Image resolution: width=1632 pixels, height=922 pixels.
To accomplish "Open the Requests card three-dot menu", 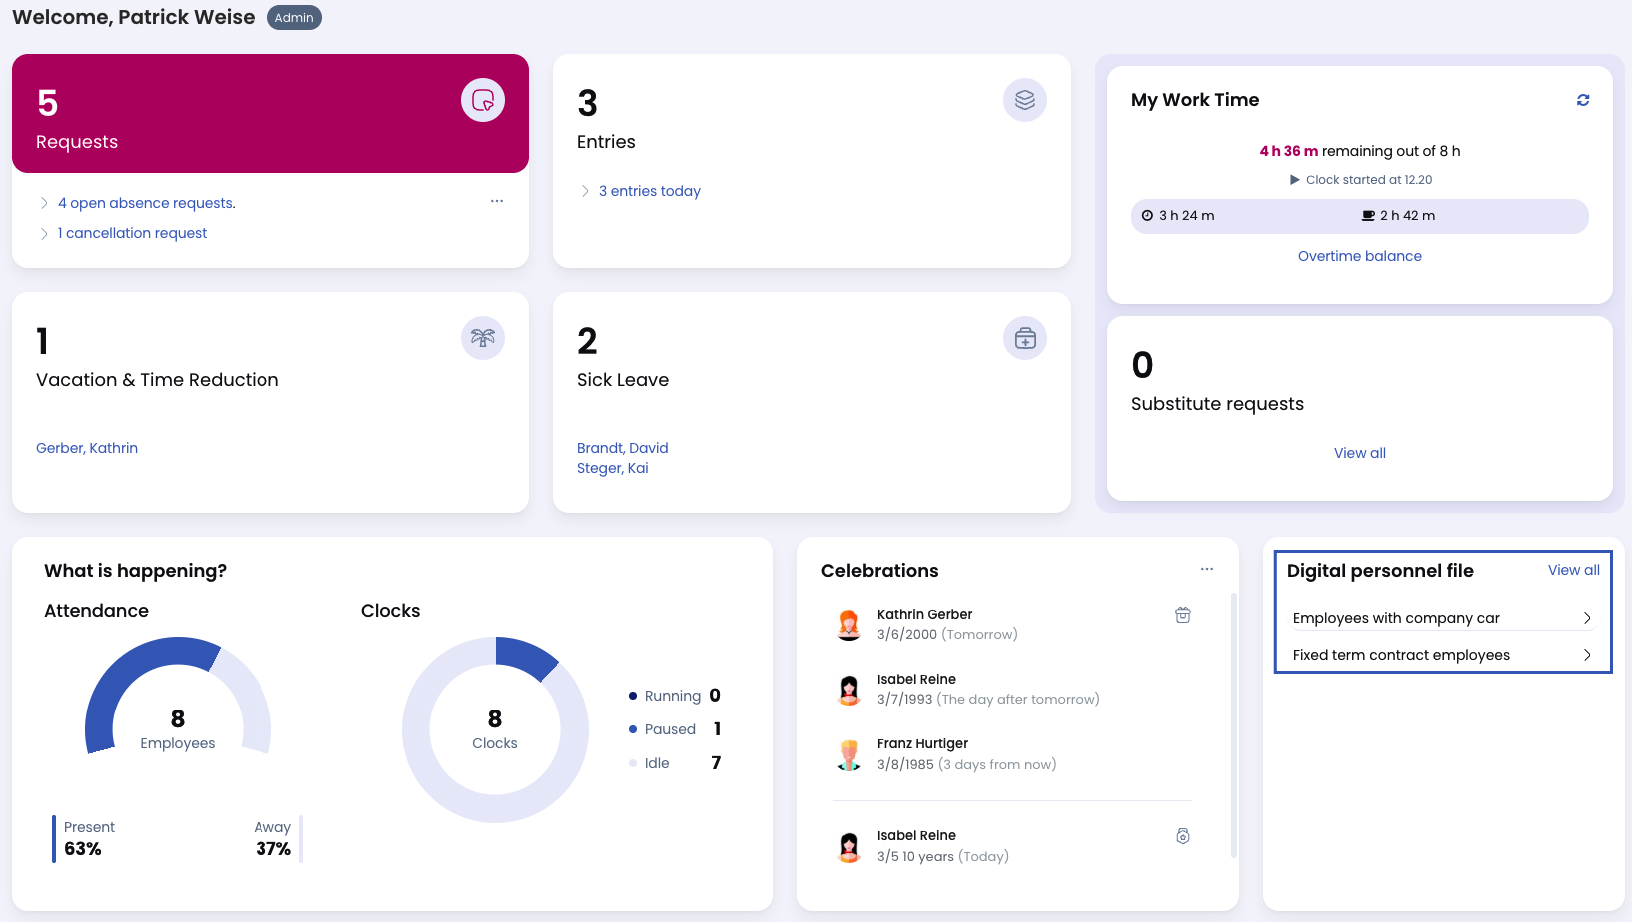I will (x=497, y=202).
